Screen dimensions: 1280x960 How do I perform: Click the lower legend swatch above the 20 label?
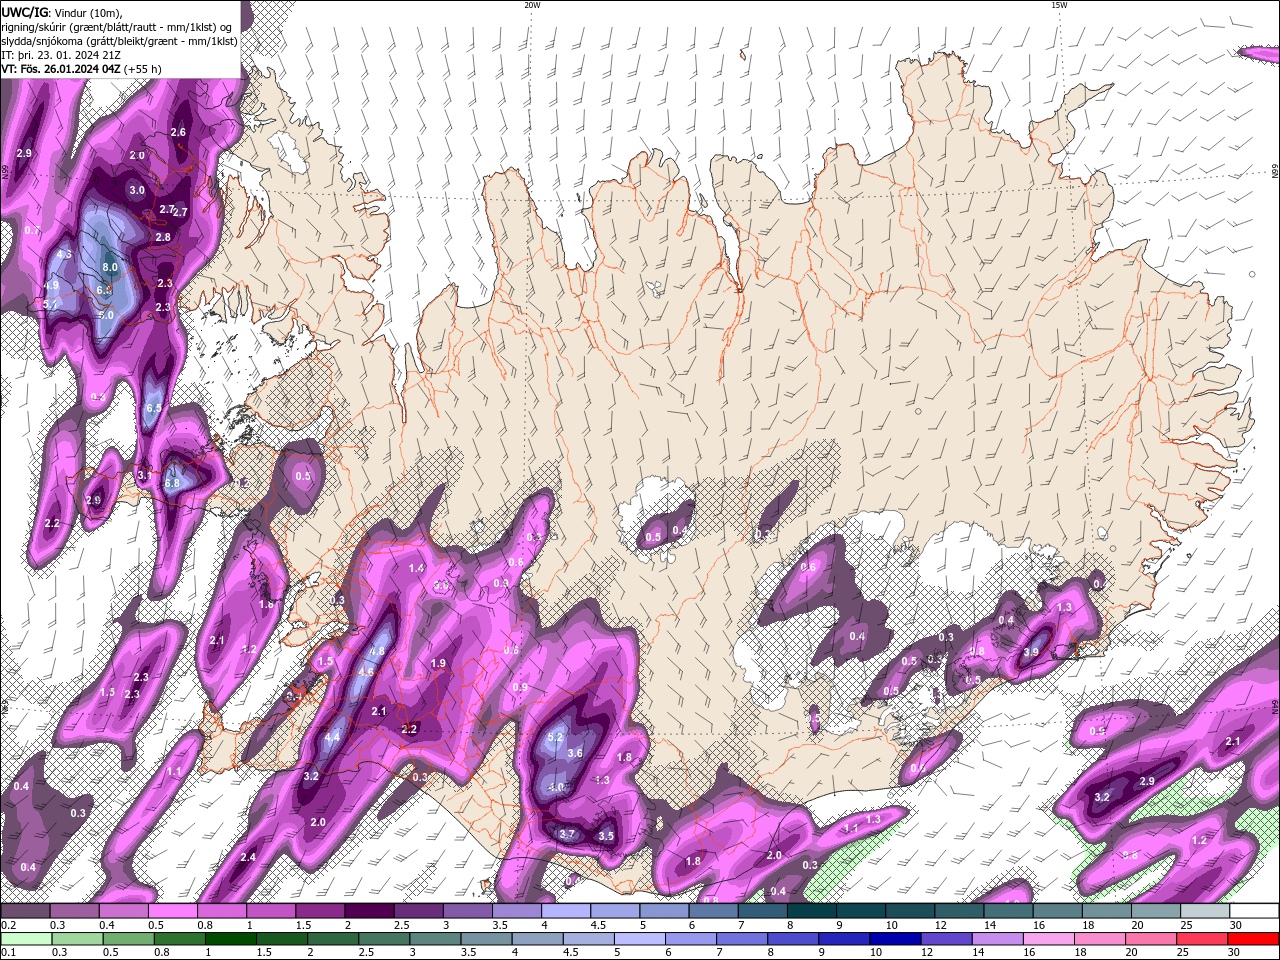[x=1152, y=939]
